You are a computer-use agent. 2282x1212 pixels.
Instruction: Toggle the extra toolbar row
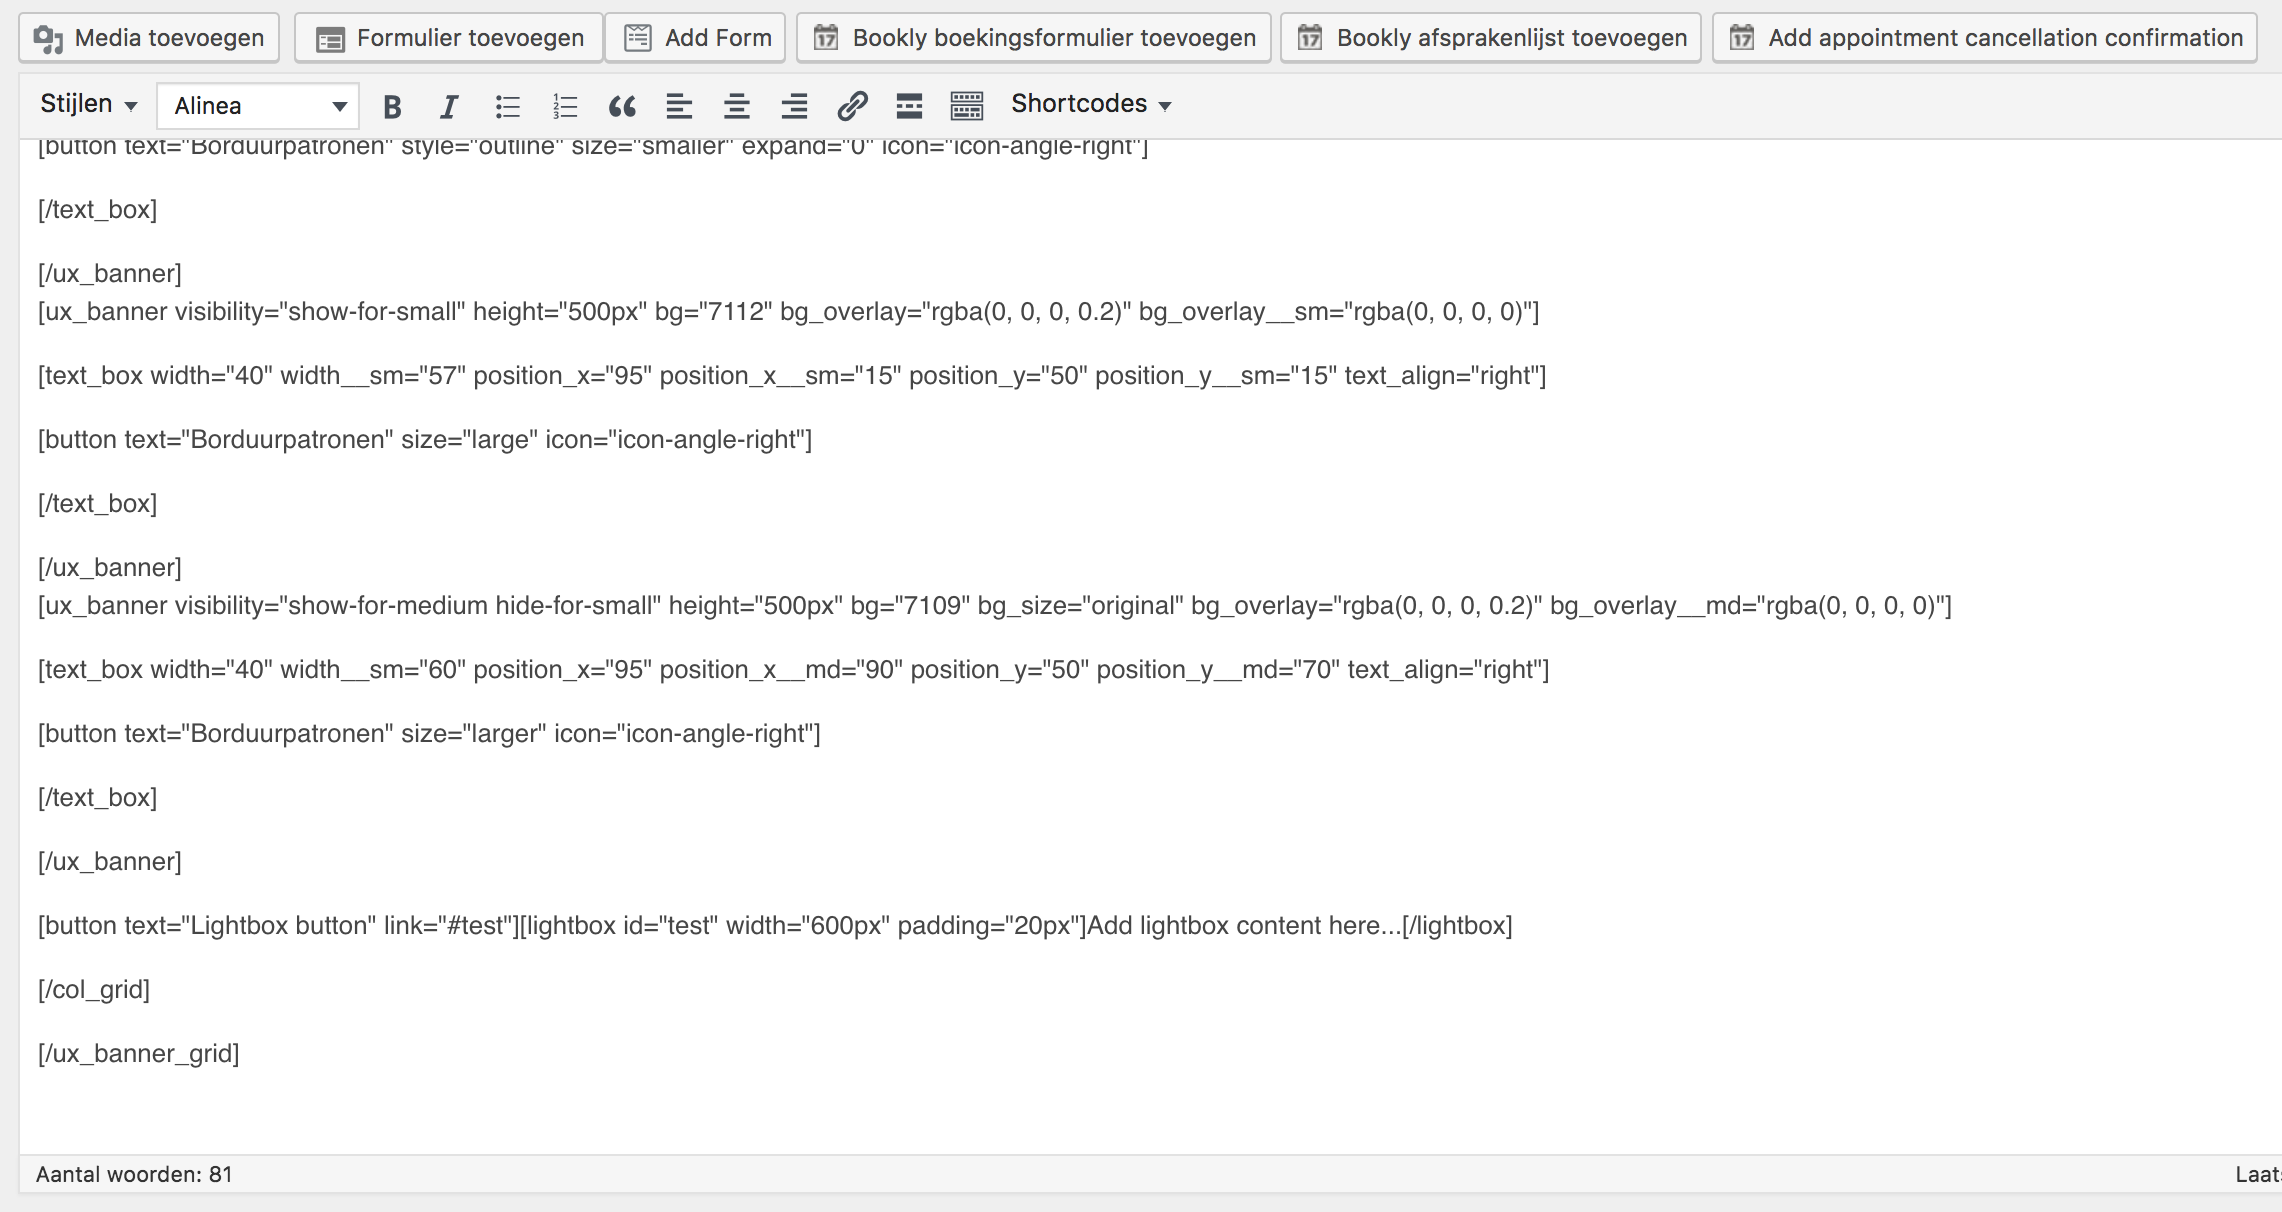pos(967,106)
